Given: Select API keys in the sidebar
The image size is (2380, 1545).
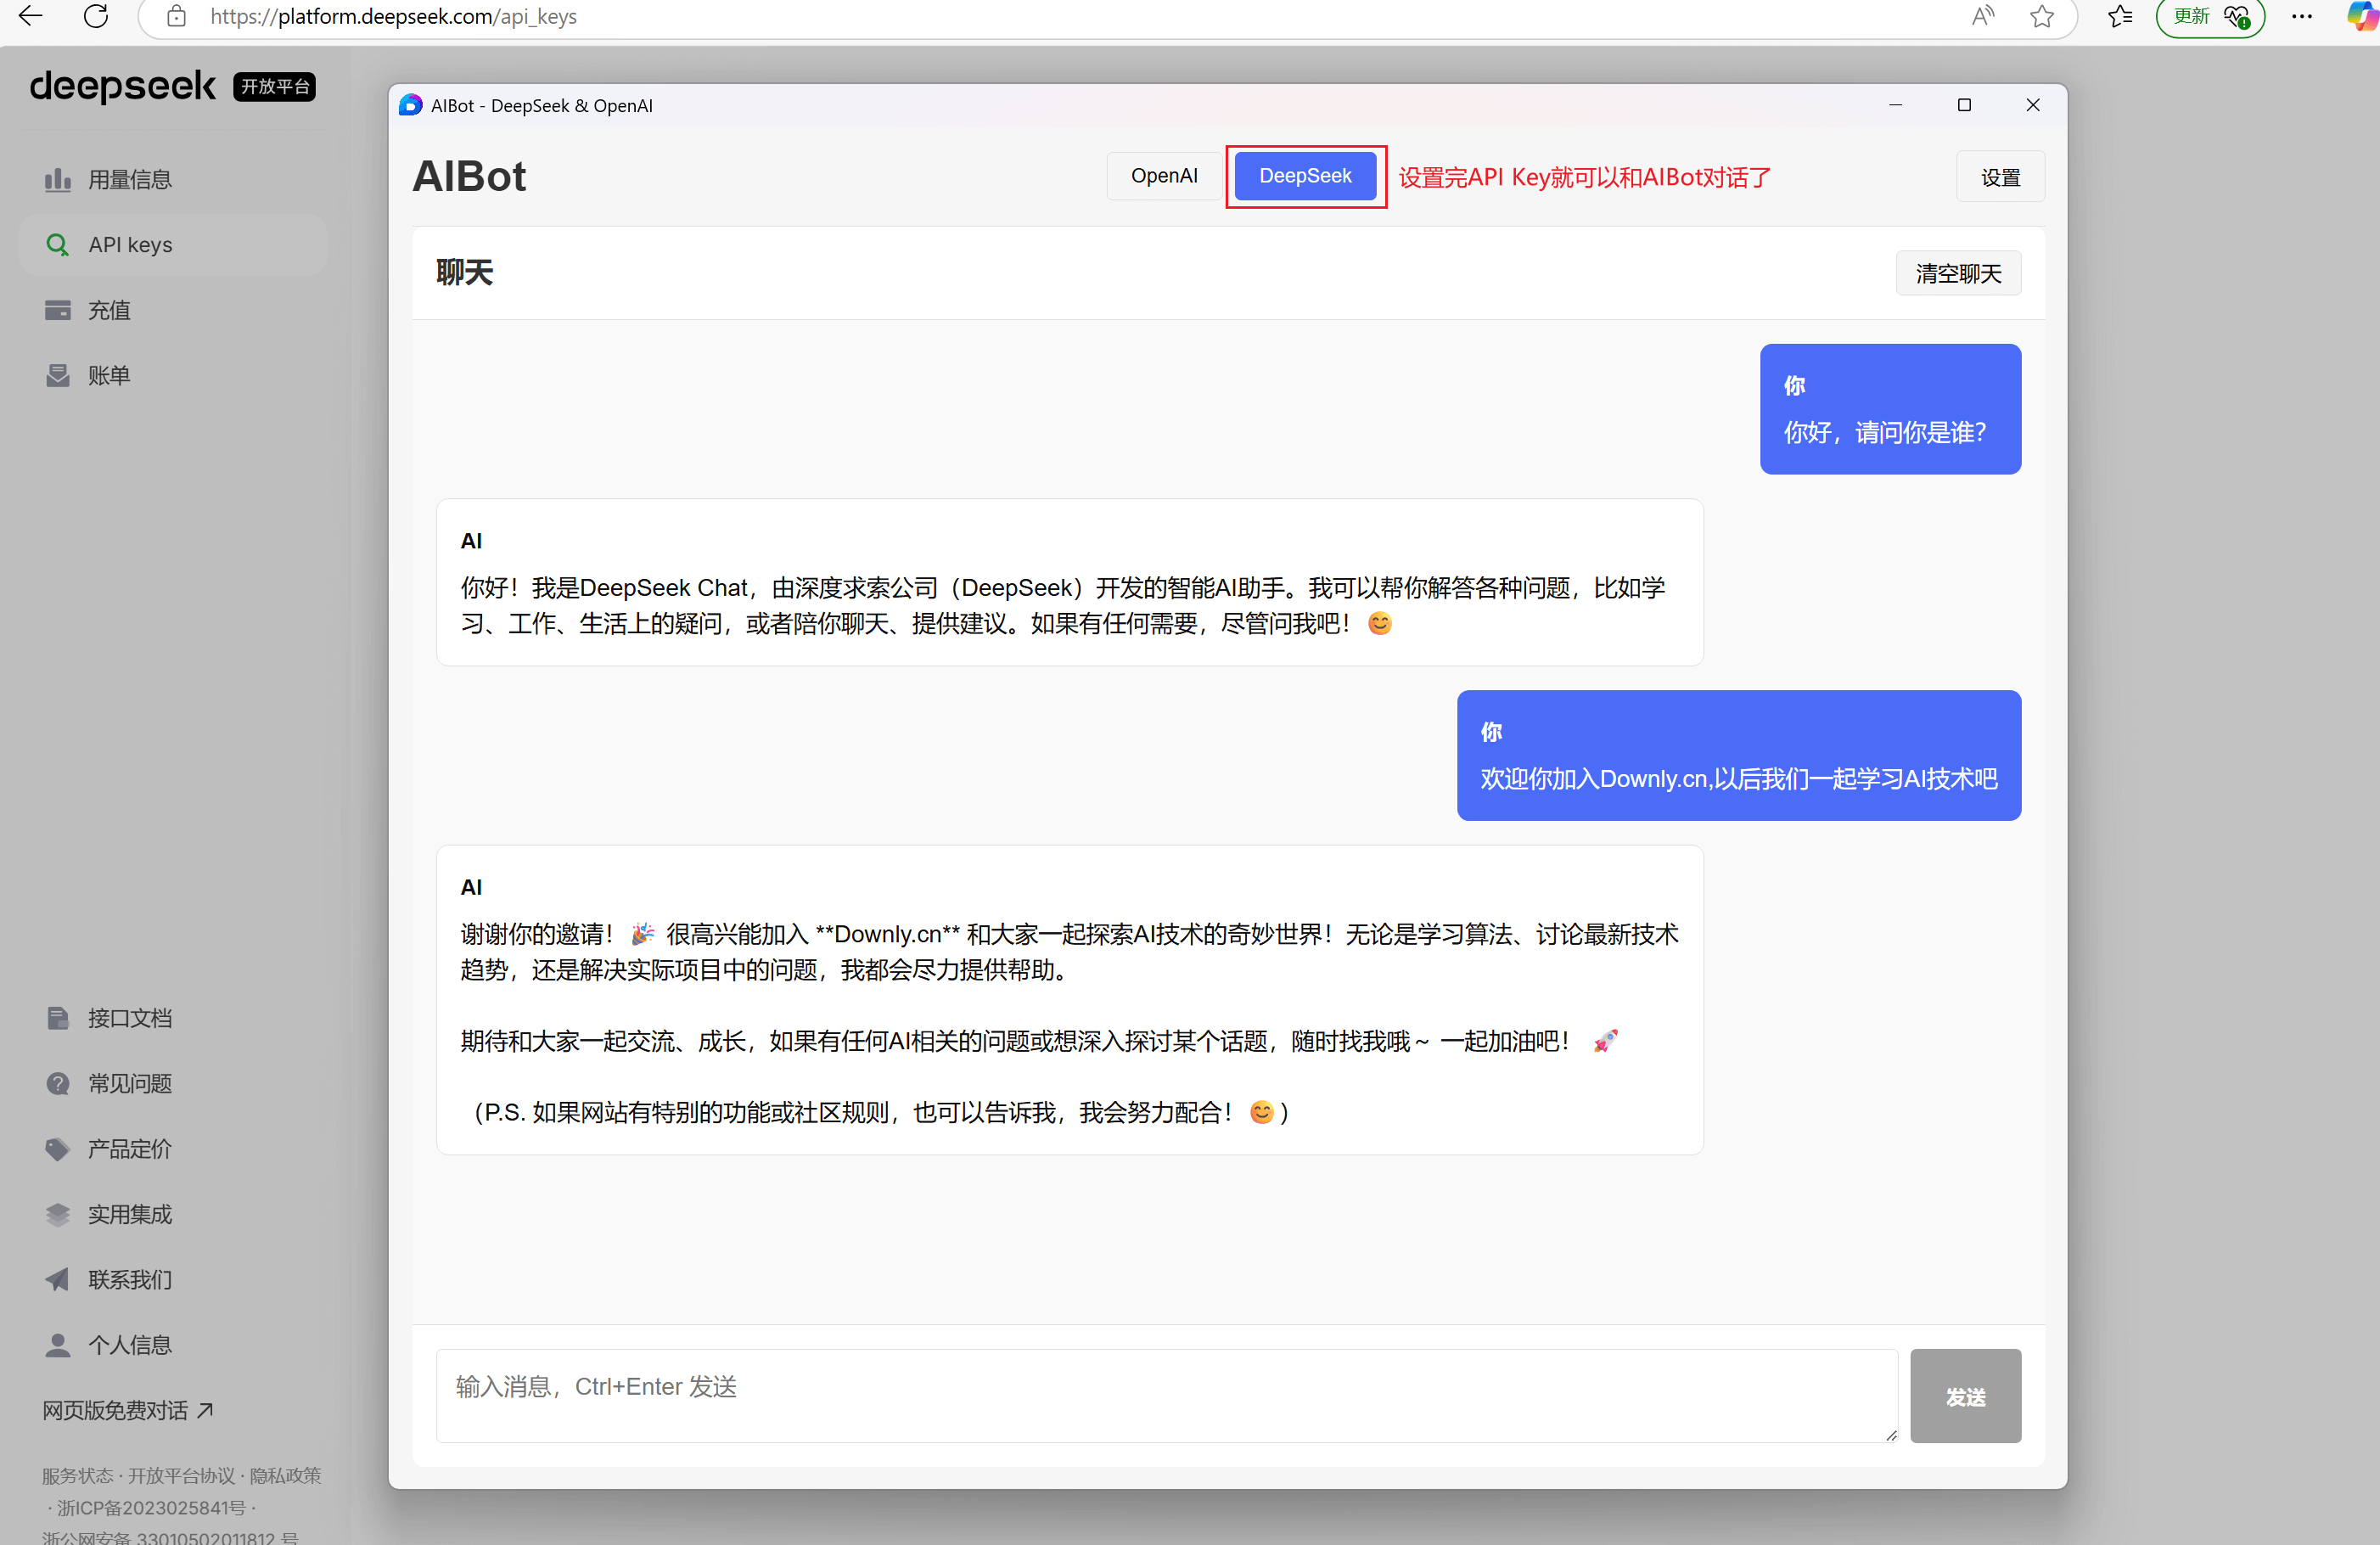Looking at the screenshot, I should coord(173,245).
